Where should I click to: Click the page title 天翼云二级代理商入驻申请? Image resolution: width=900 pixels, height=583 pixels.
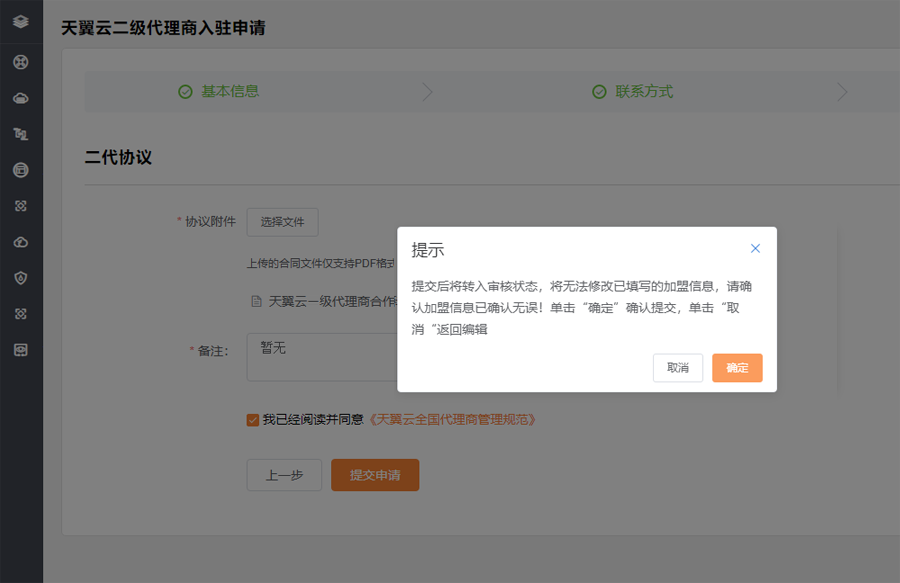[x=164, y=28]
